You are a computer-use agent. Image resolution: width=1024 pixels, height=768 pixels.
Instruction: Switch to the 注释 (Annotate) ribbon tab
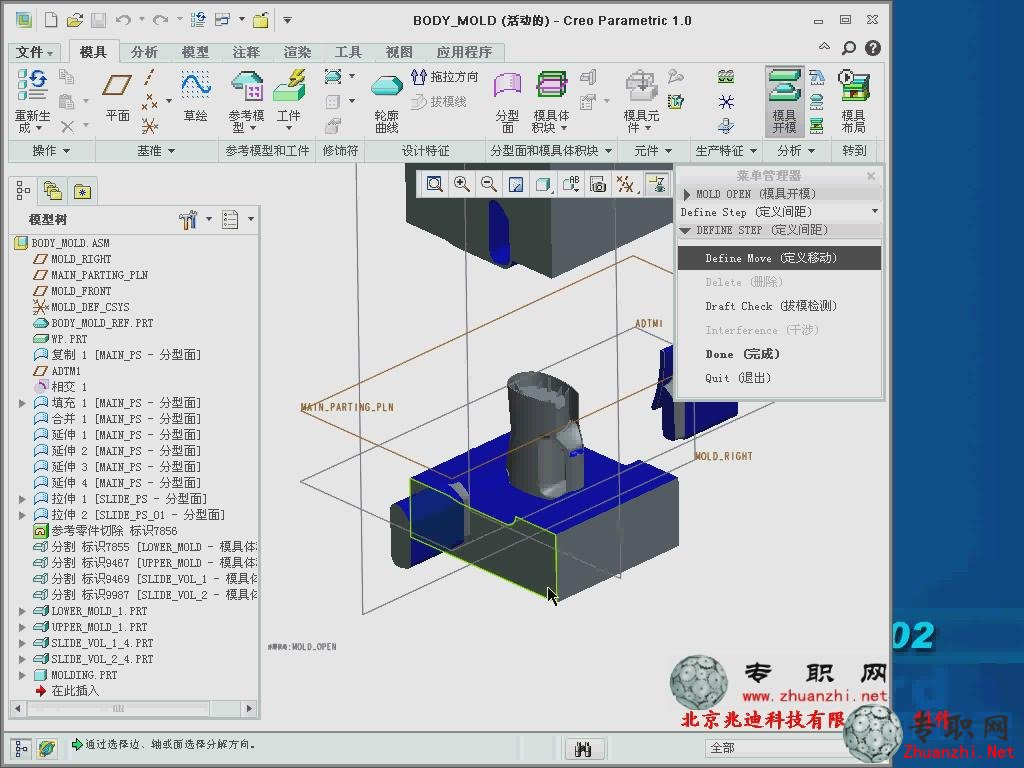point(246,52)
